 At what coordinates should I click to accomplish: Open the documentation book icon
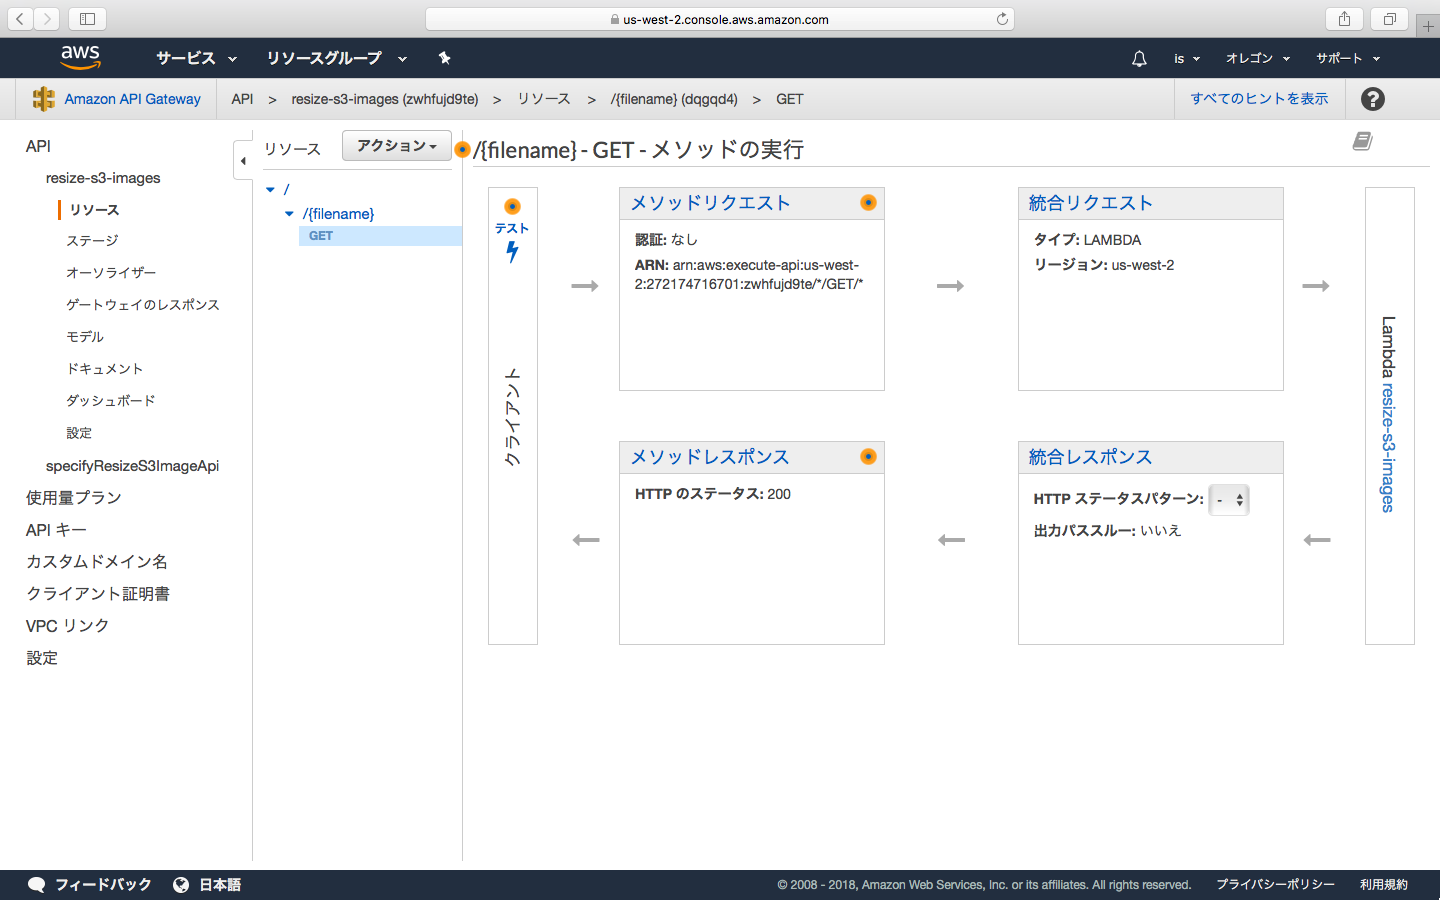1362,141
